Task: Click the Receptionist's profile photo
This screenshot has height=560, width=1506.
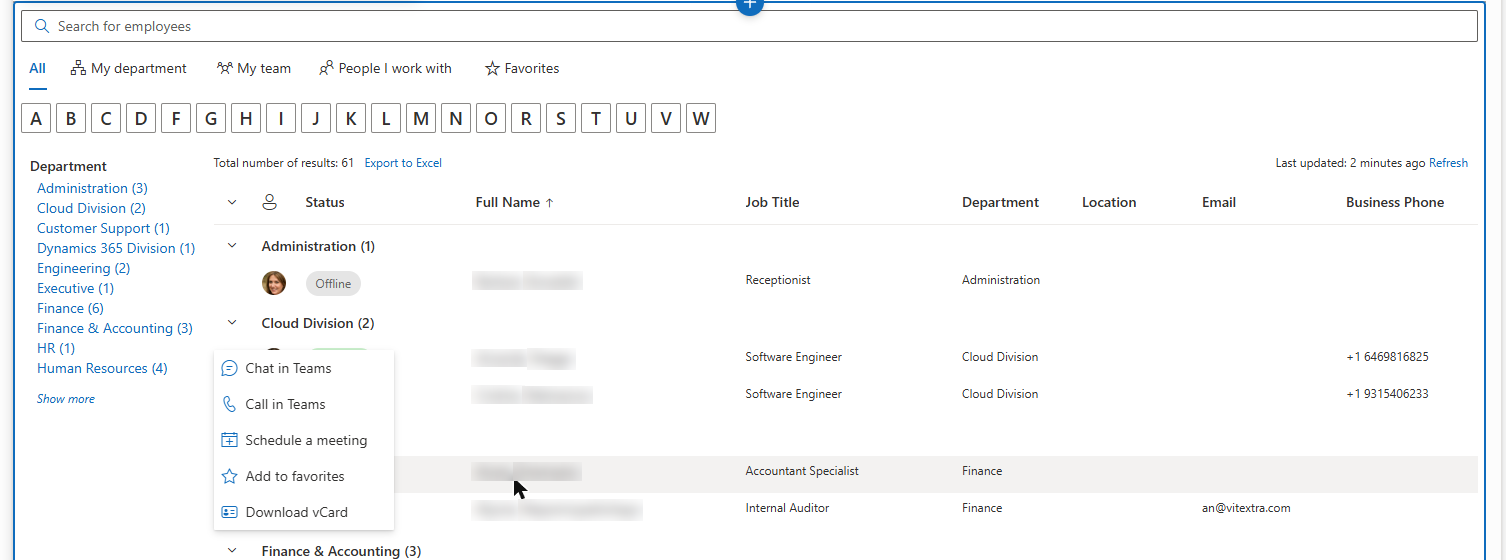Action: tap(274, 283)
